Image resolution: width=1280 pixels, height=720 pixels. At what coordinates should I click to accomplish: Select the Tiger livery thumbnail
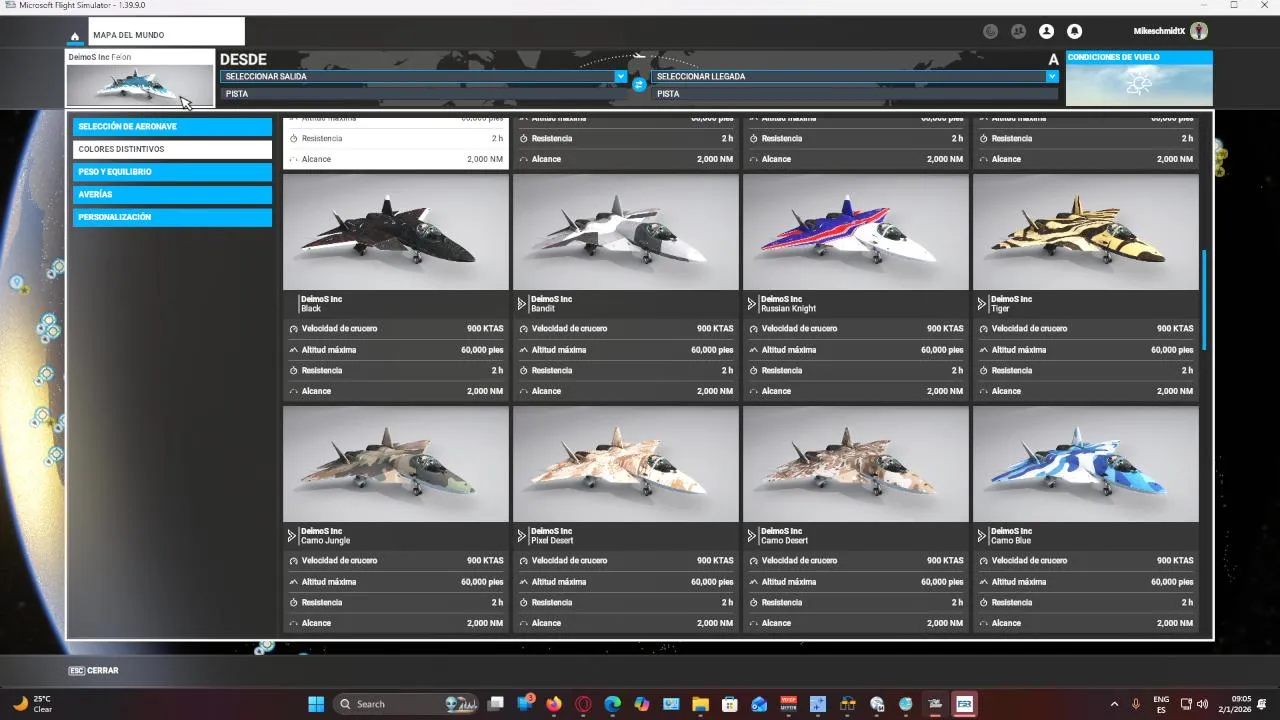click(x=1086, y=233)
